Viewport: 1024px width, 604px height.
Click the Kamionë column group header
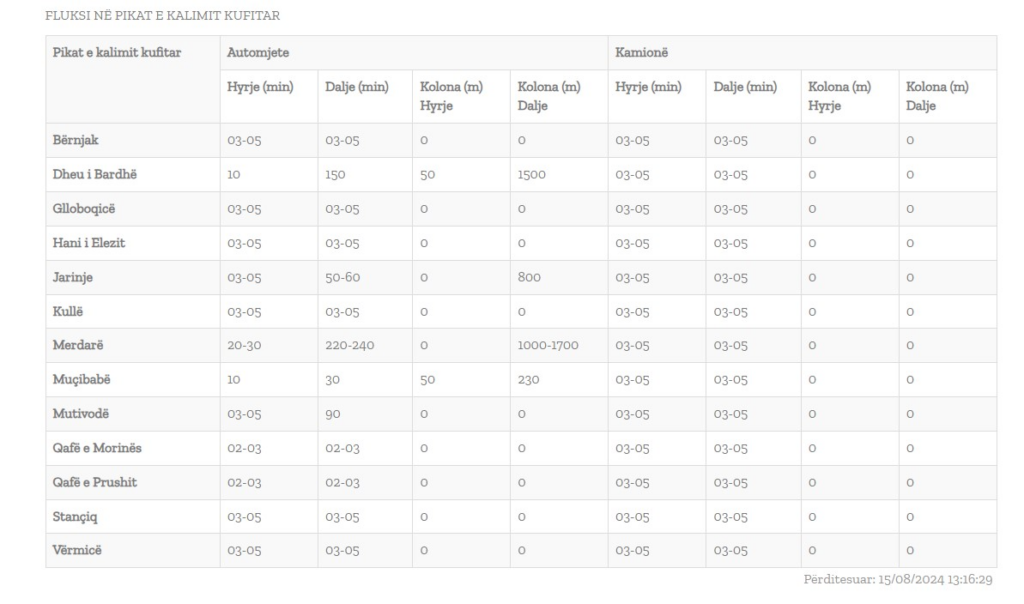point(641,52)
